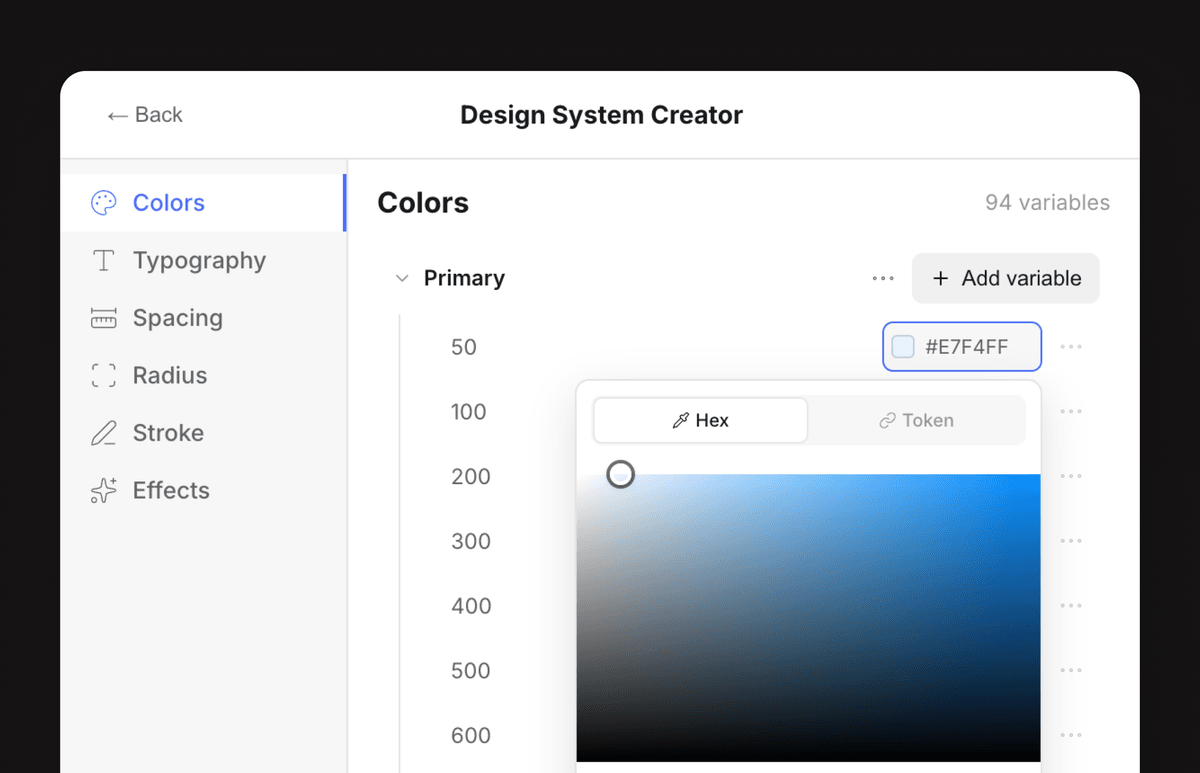Select the 300 variable row label
This screenshot has width=1200, height=773.
(x=471, y=541)
